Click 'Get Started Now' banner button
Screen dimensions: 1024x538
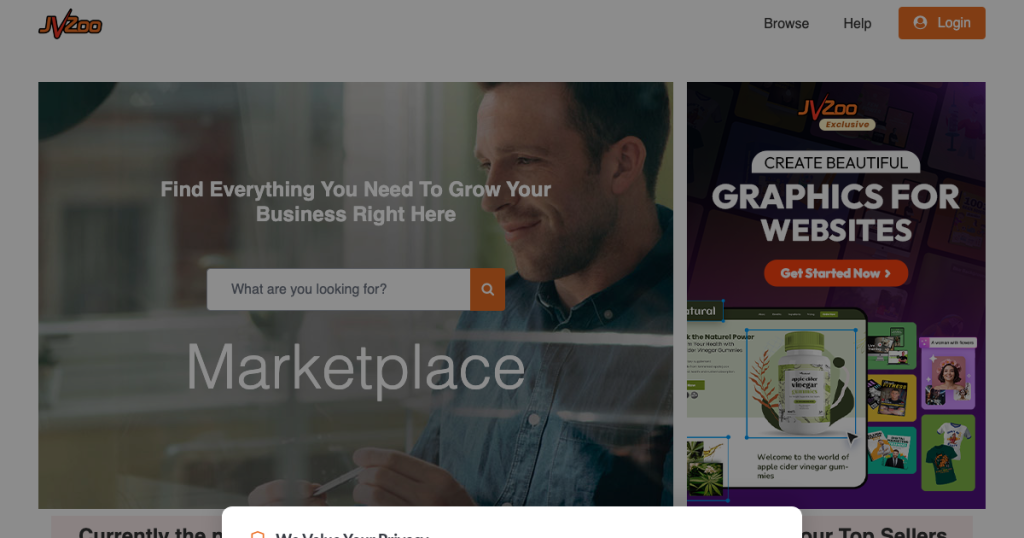click(x=836, y=273)
